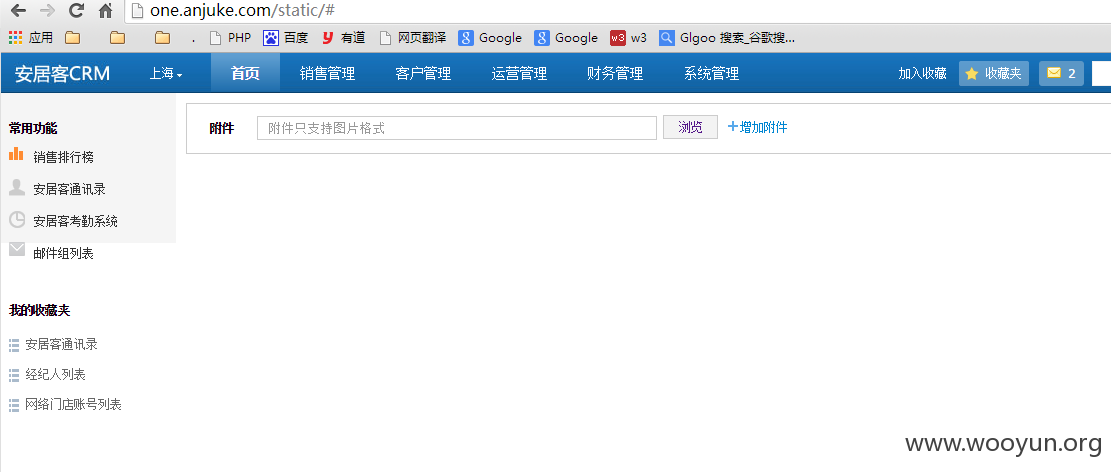Open messages envelope showing 2
Screen dimensions: 1111x472
click(x=1061, y=73)
